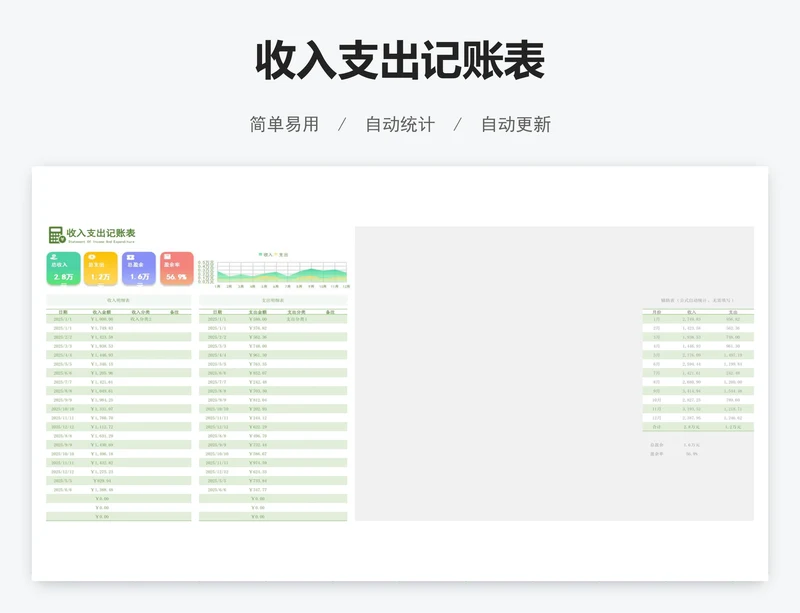Viewport: 800px width, 613px height.
Task: Select the purple card's 1.6万 value
Action: [x=139, y=277]
